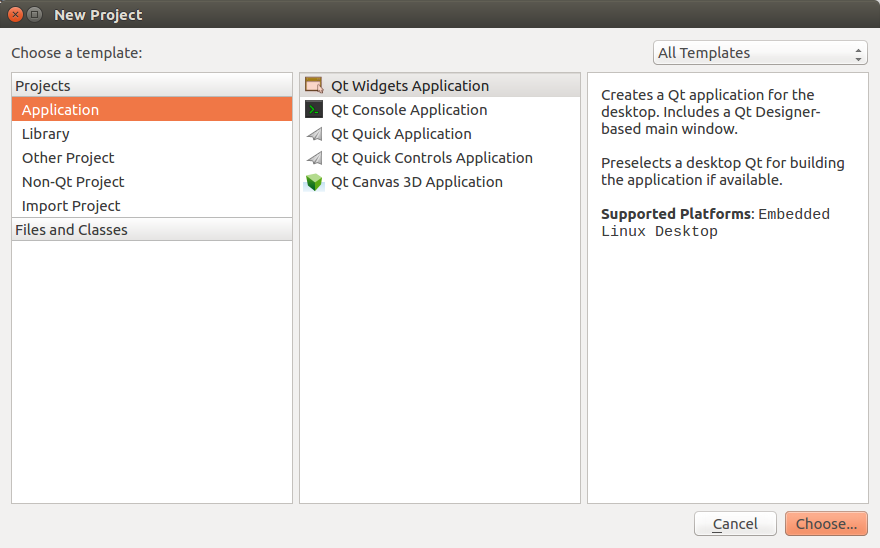
Task: Click the All Templates dropdown arrows
Action: click(x=859, y=53)
